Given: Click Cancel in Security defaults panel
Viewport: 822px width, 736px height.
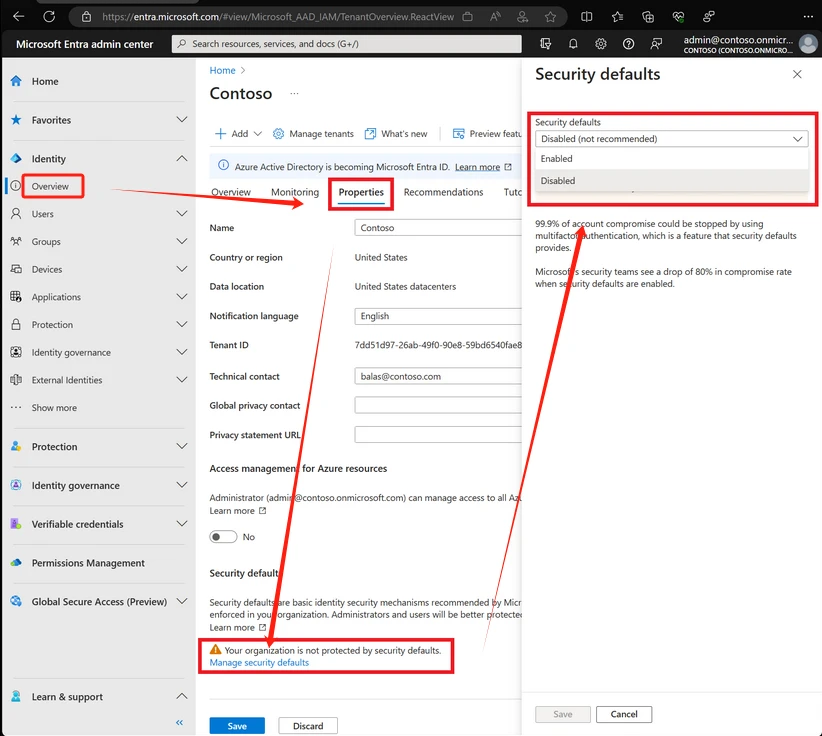Looking at the screenshot, I should point(624,714).
